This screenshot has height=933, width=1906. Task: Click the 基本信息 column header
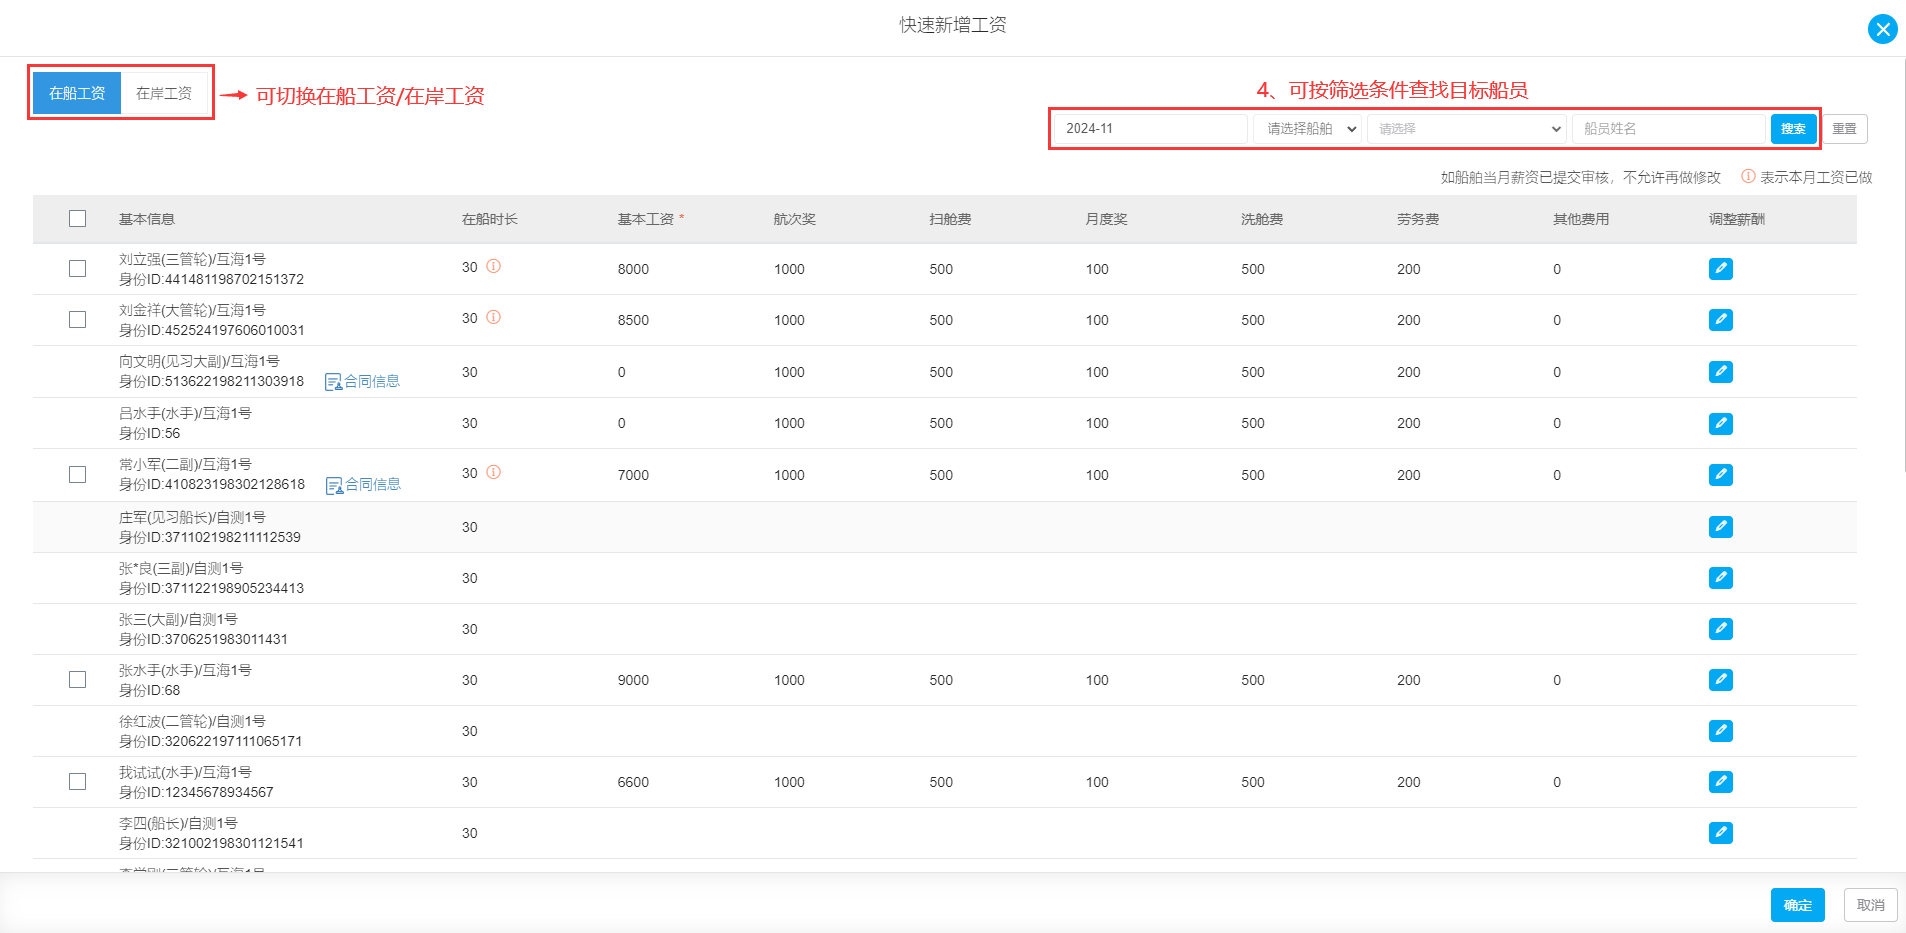[x=147, y=219]
